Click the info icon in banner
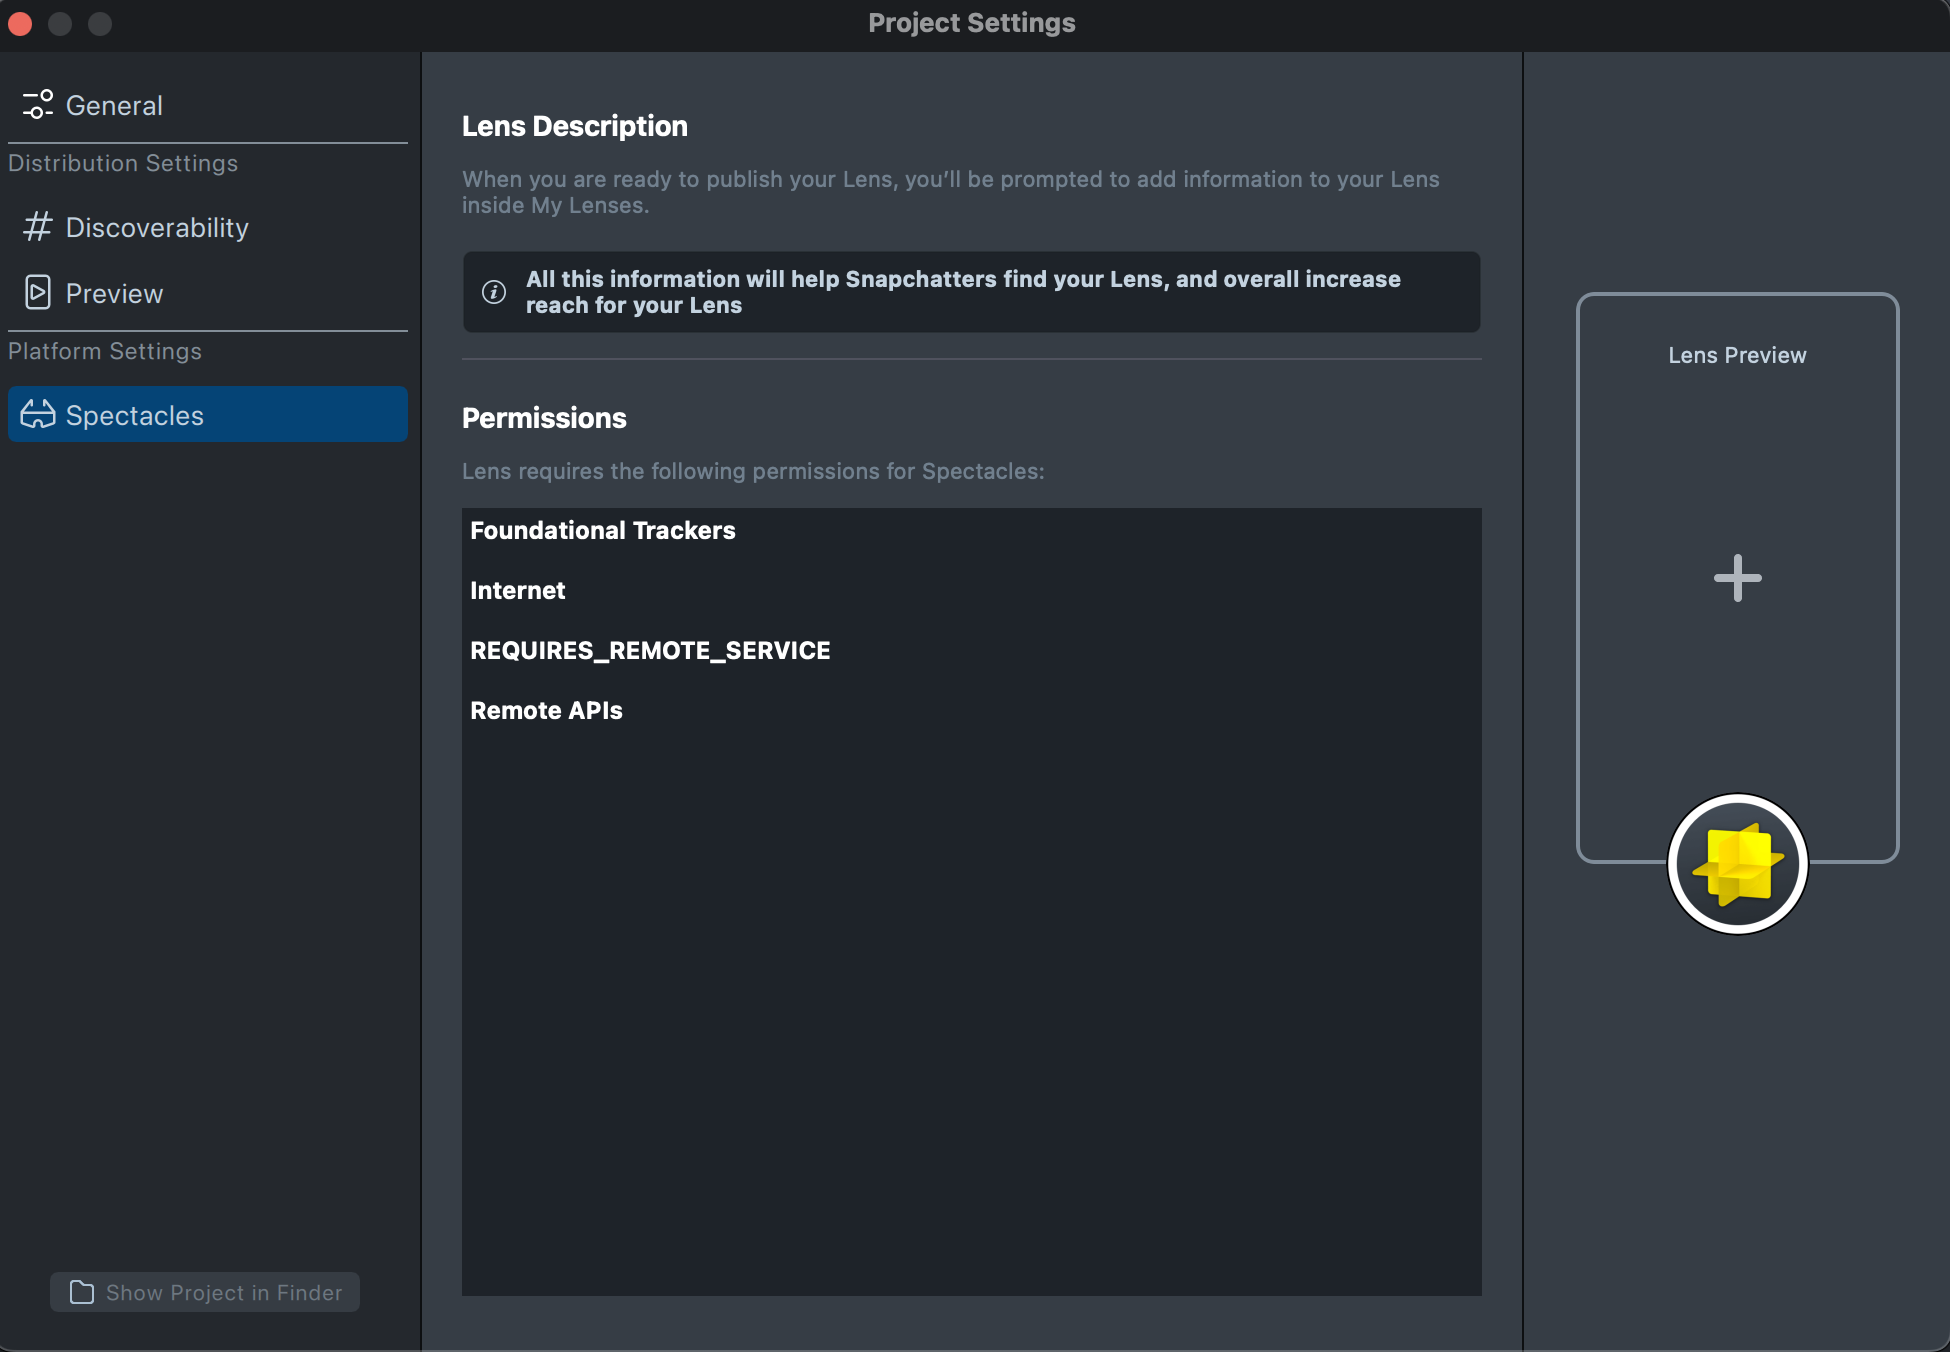 [x=494, y=292]
